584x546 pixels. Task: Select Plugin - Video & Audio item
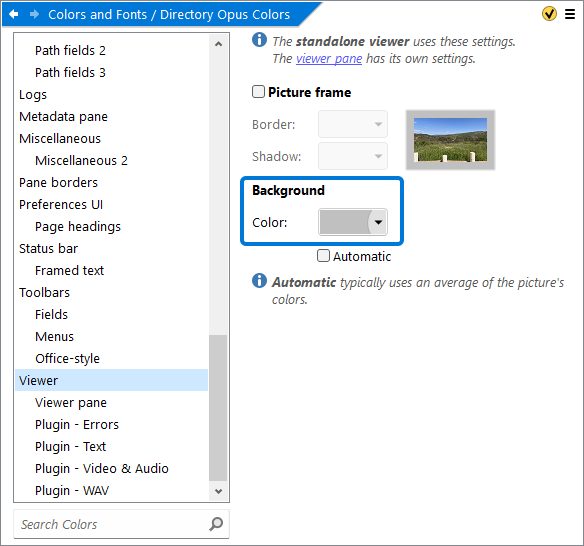coord(102,468)
